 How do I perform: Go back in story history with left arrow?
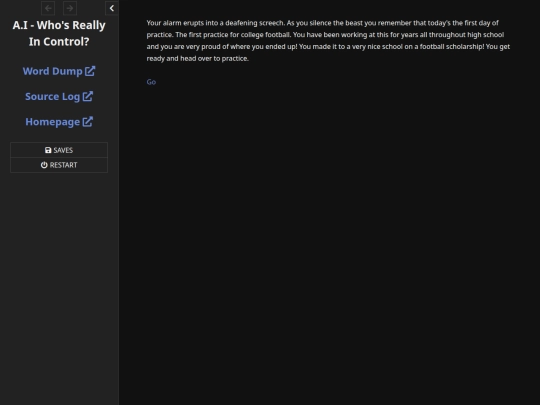pyautogui.click(x=48, y=8)
